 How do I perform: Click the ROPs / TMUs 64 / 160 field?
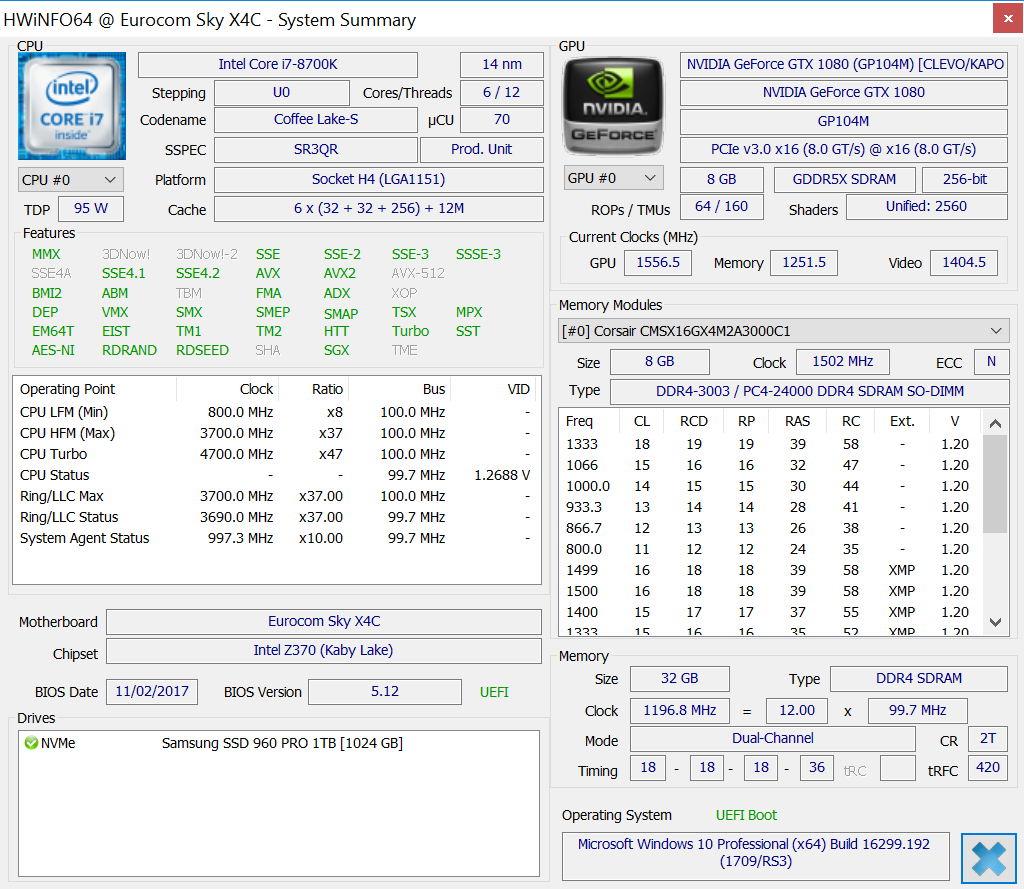coord(722,207)
